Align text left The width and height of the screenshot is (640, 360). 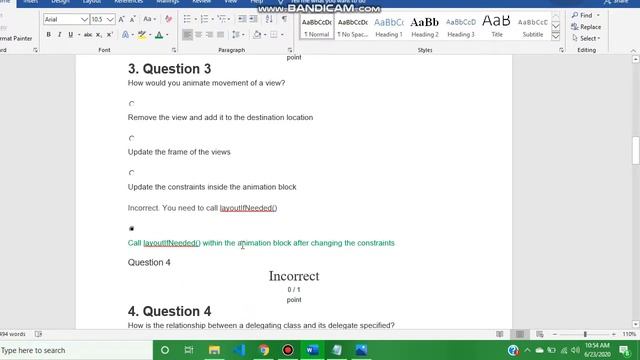pos(187,35)
